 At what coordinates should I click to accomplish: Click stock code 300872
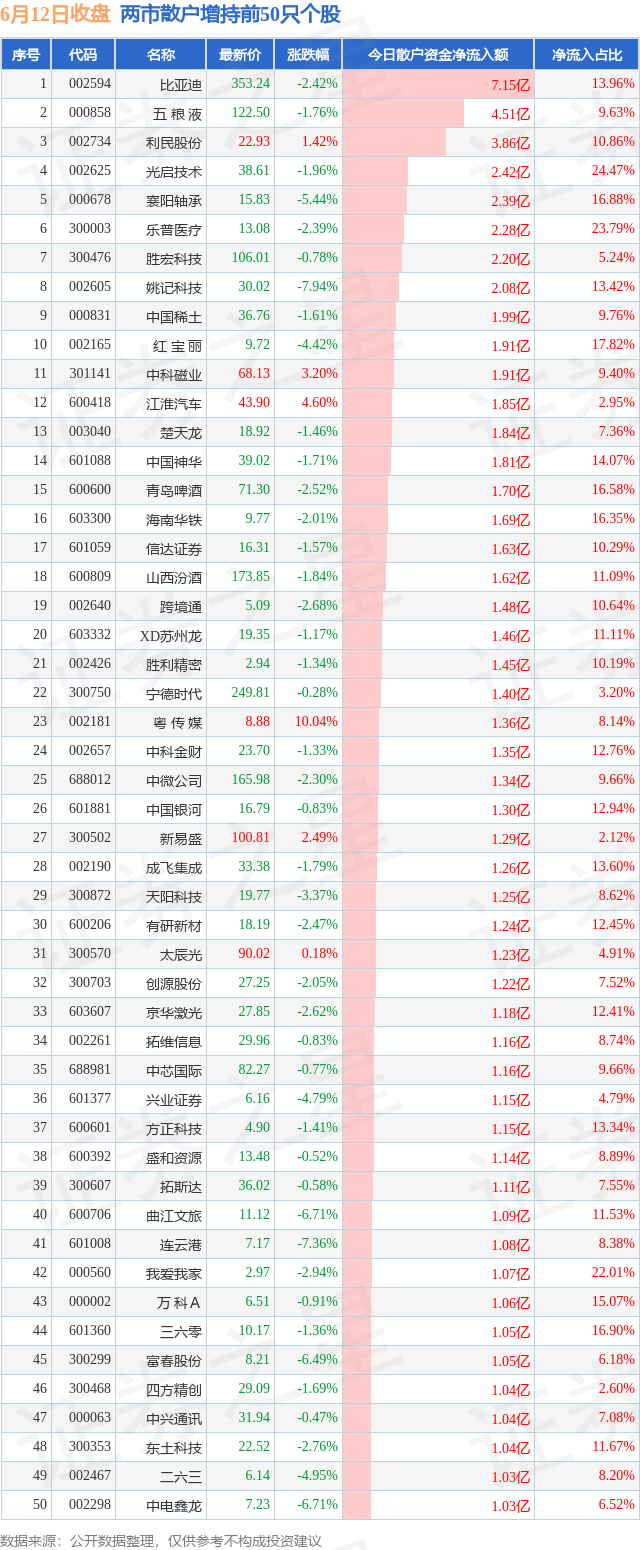point(91,896)
